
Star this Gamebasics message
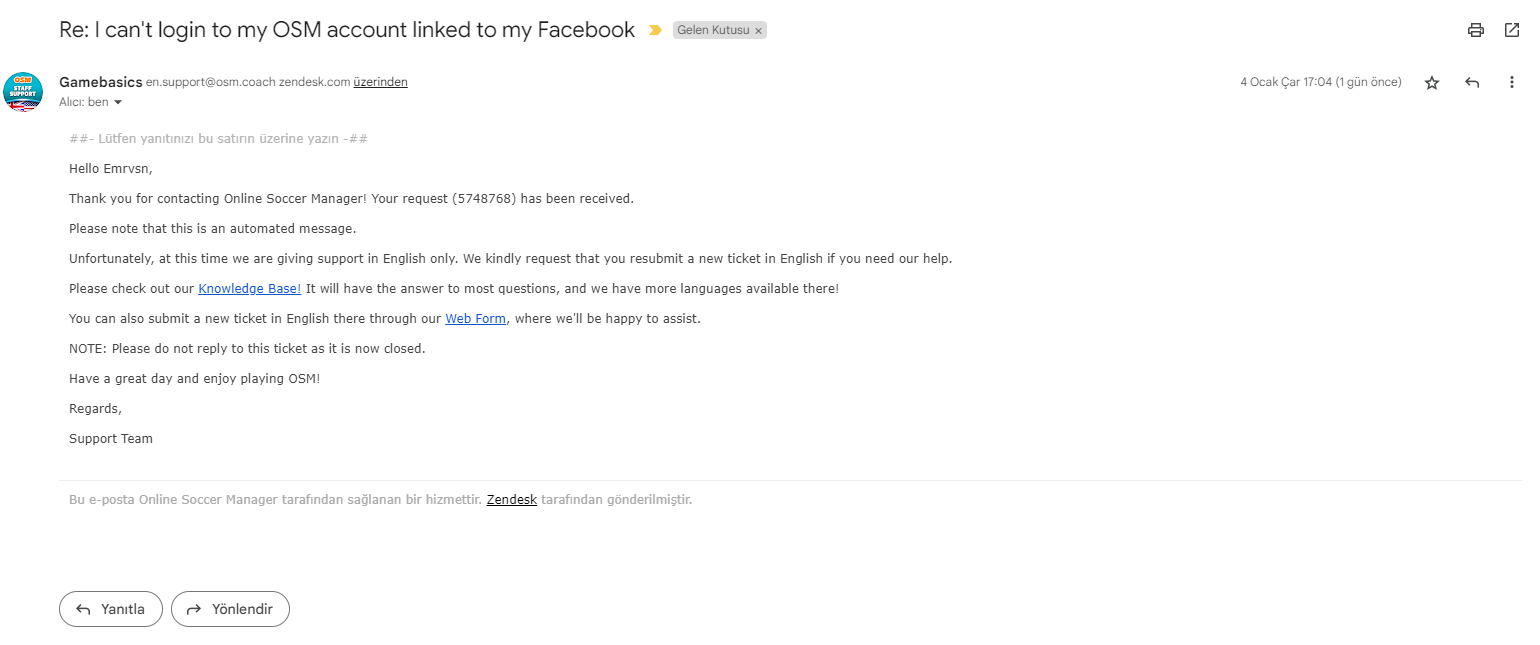point(1432,83)
